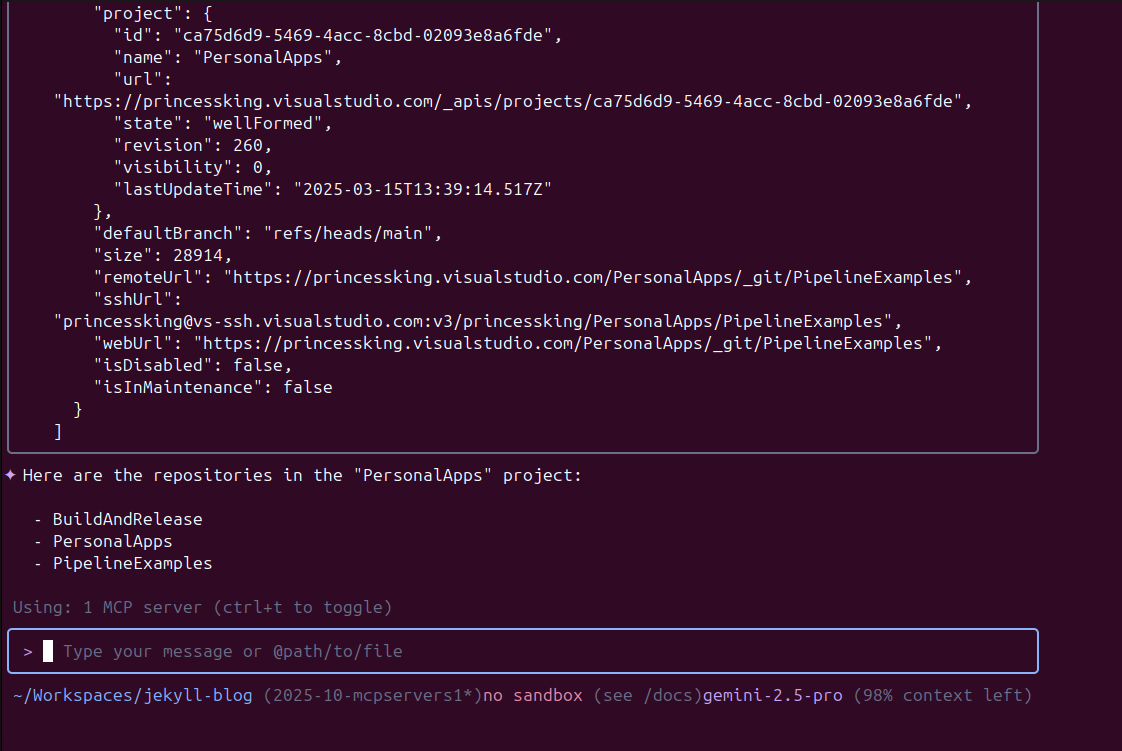Open the project API URL link
The image size is (1122, 751).
click(x=512, y=101)
